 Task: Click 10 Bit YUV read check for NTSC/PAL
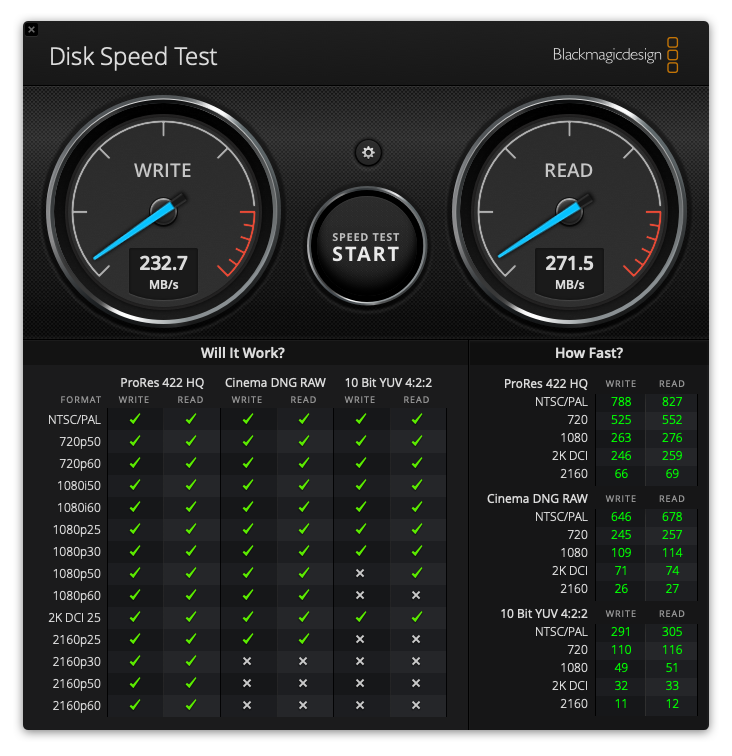pos(417,419)
